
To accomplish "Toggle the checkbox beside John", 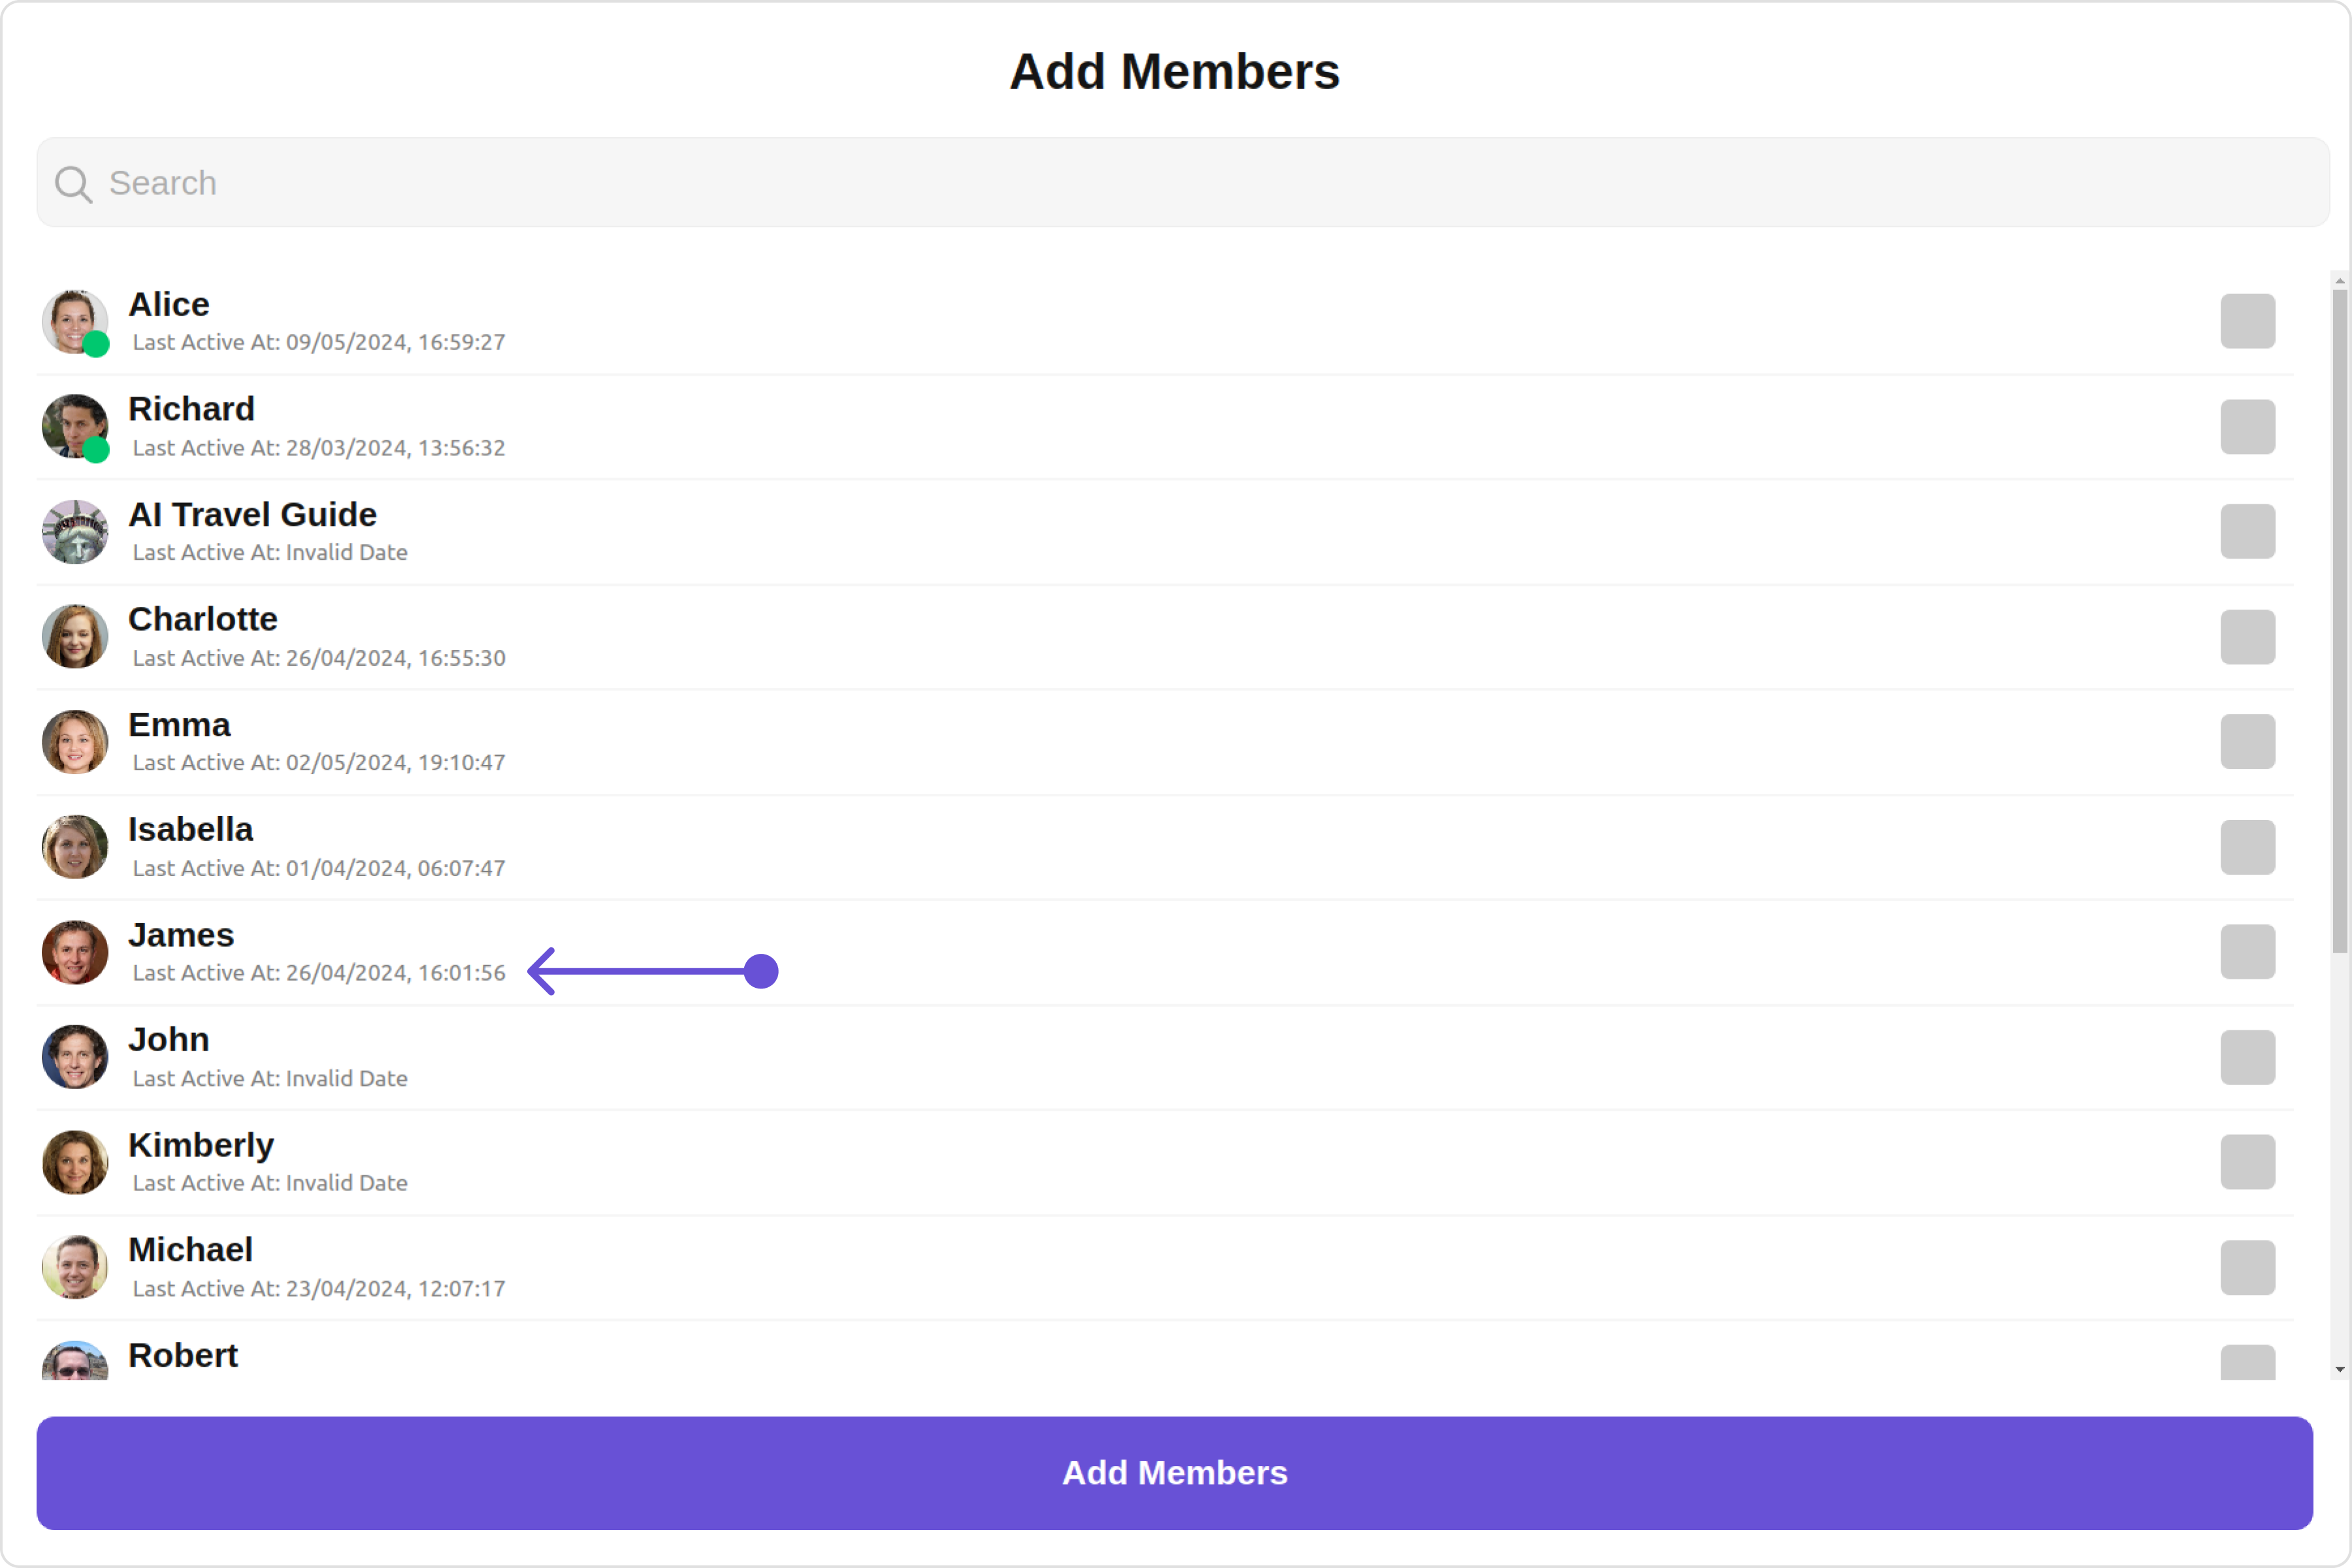I will pyautogui.click(x=2247, y=1057).
